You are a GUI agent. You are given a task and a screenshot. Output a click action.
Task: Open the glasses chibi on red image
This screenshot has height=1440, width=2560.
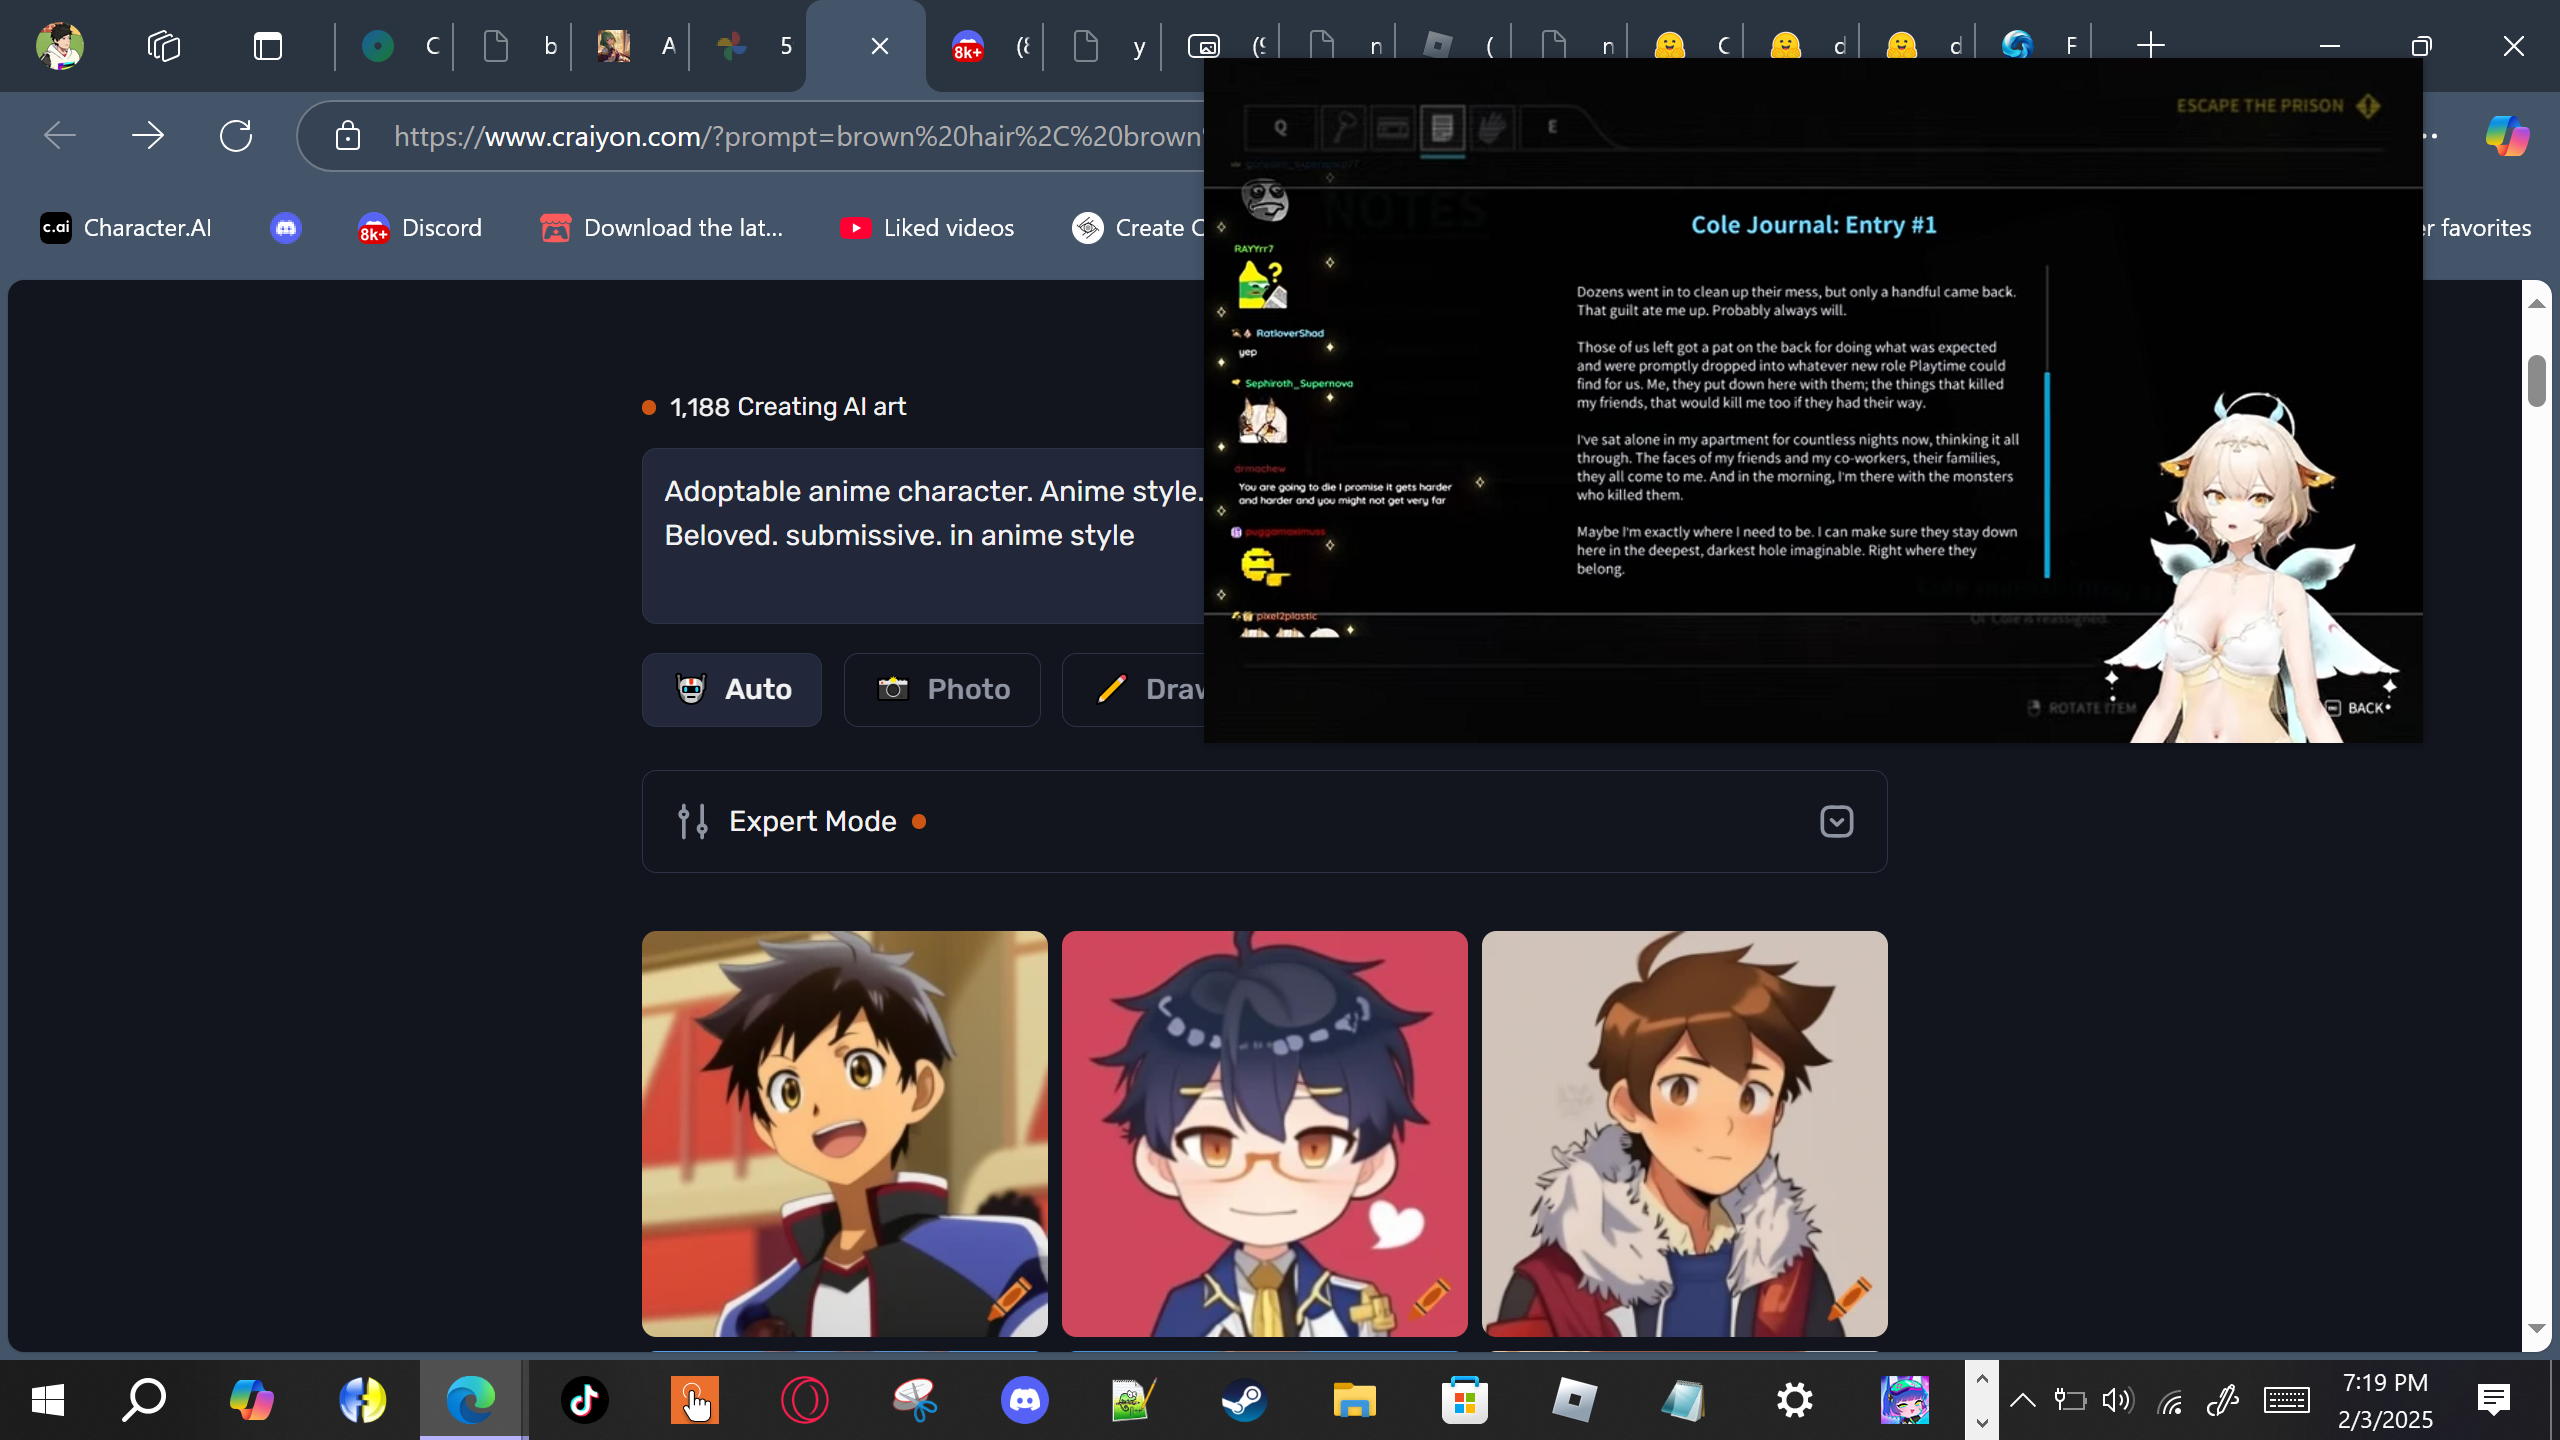pos(1265,1134)
